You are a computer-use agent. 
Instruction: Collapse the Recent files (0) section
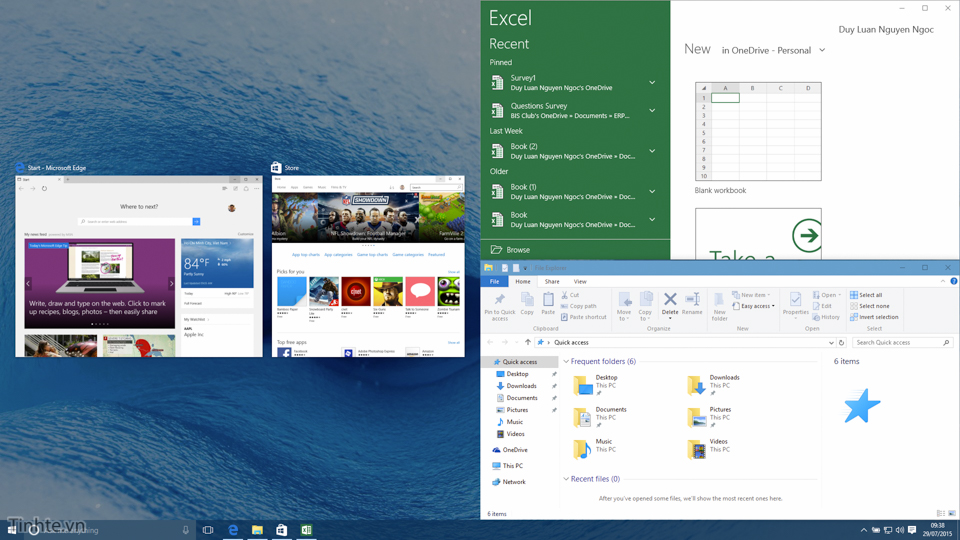coord(566,479)
